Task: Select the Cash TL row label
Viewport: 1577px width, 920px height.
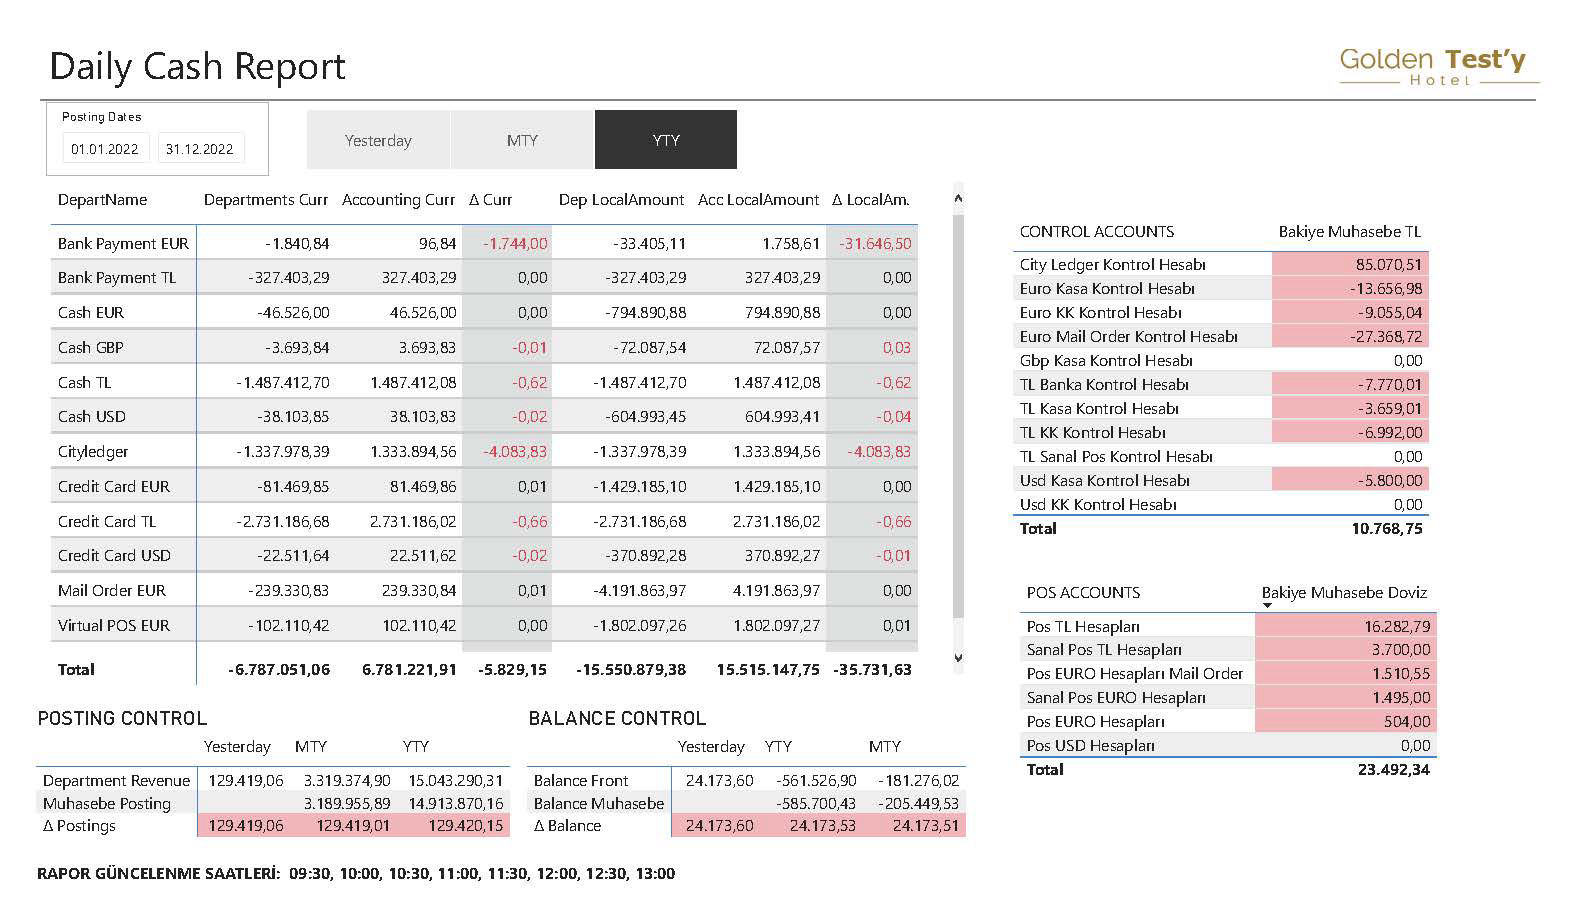Action: point(84,383)
